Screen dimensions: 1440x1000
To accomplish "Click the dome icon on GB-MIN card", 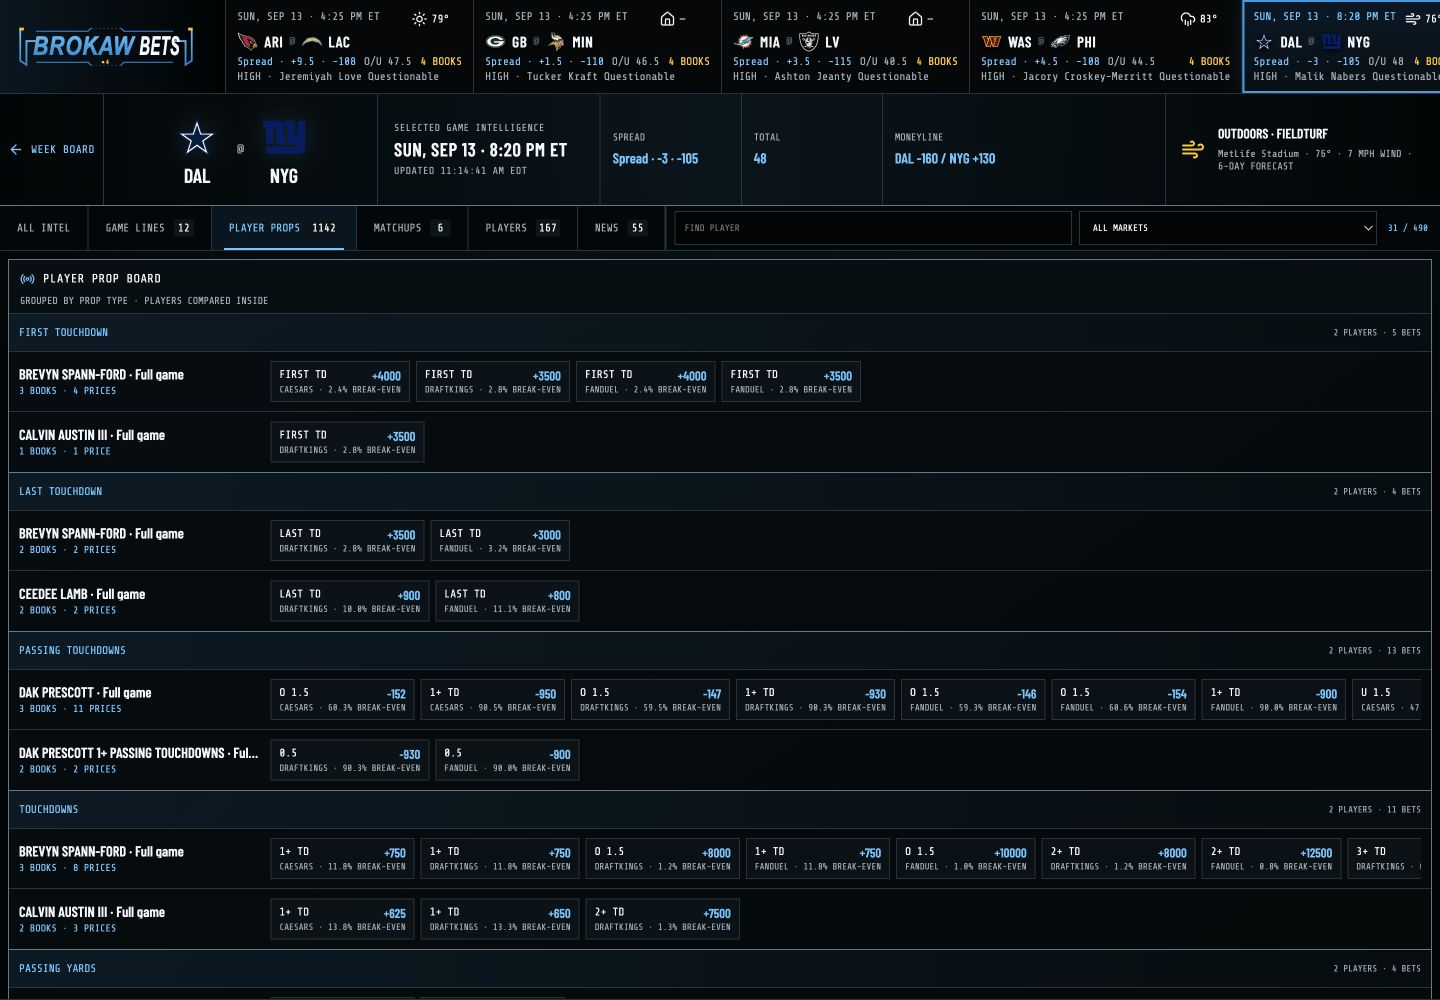I will pyautogui.click(x=667, y=18).
